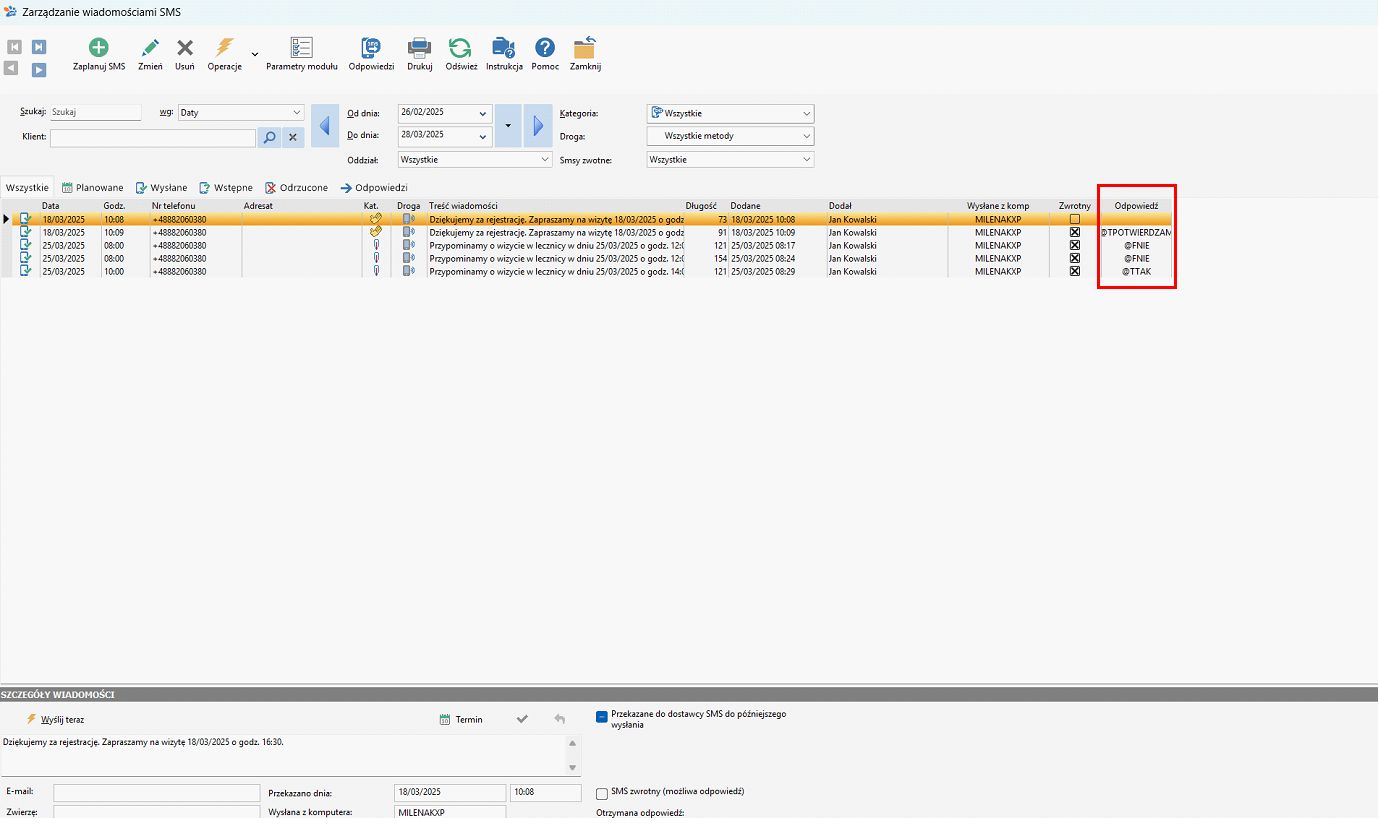
Task: Sort by the Długość column header
Action: click(x=706, y=206)
